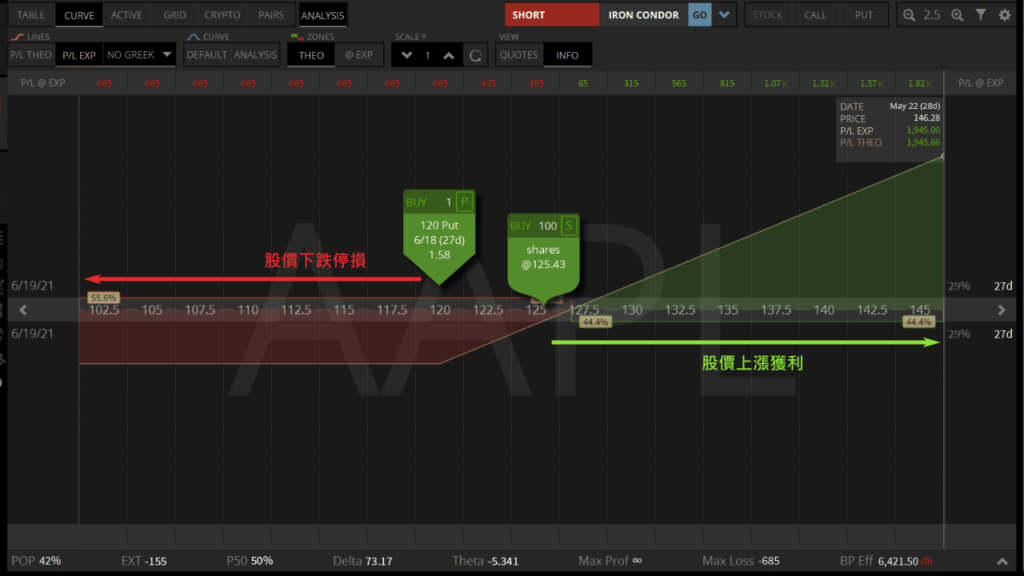This screenshot has width=1024, height=576.
Task: Click the BUY 100 shares position marker
Action: (x=543, y=257)
